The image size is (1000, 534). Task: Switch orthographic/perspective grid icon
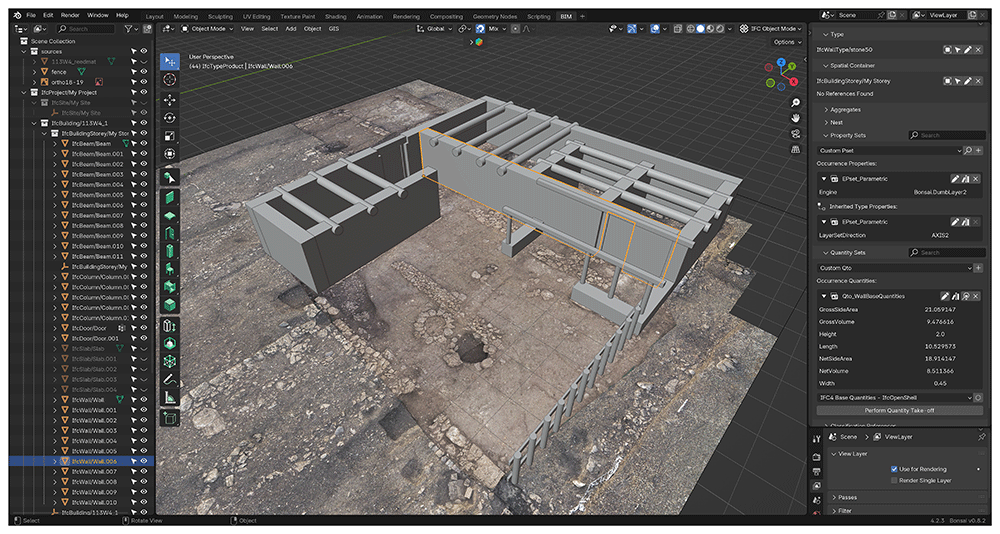pos(795,149)
